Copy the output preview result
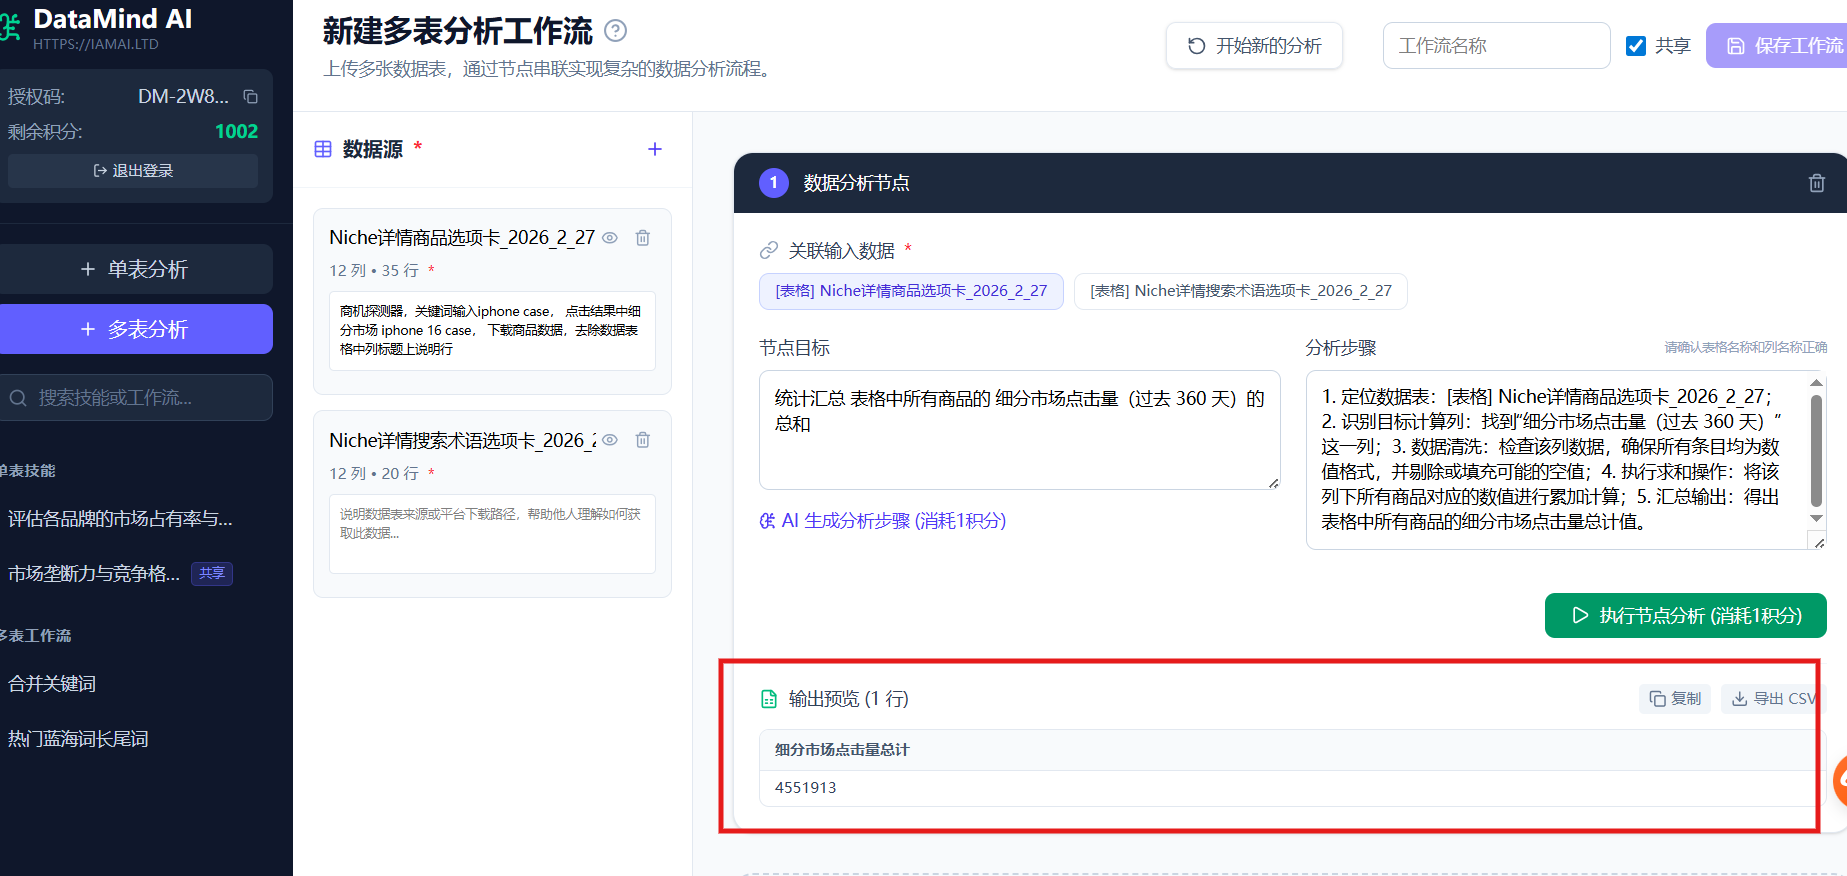Image resolution: width=1847 pixels, height=876 pixels. [1675, 699]
